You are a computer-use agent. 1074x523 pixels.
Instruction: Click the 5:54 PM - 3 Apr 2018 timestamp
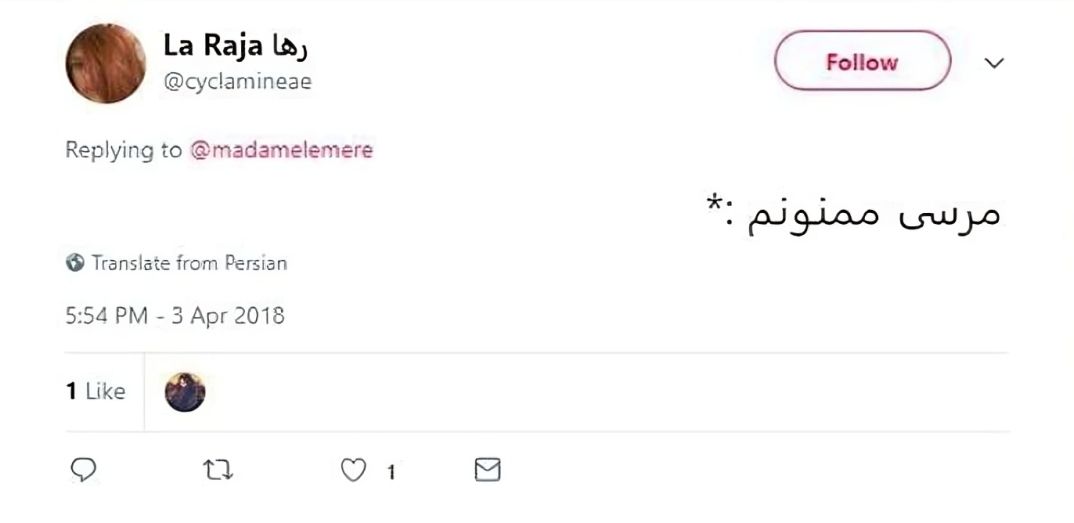175,316
